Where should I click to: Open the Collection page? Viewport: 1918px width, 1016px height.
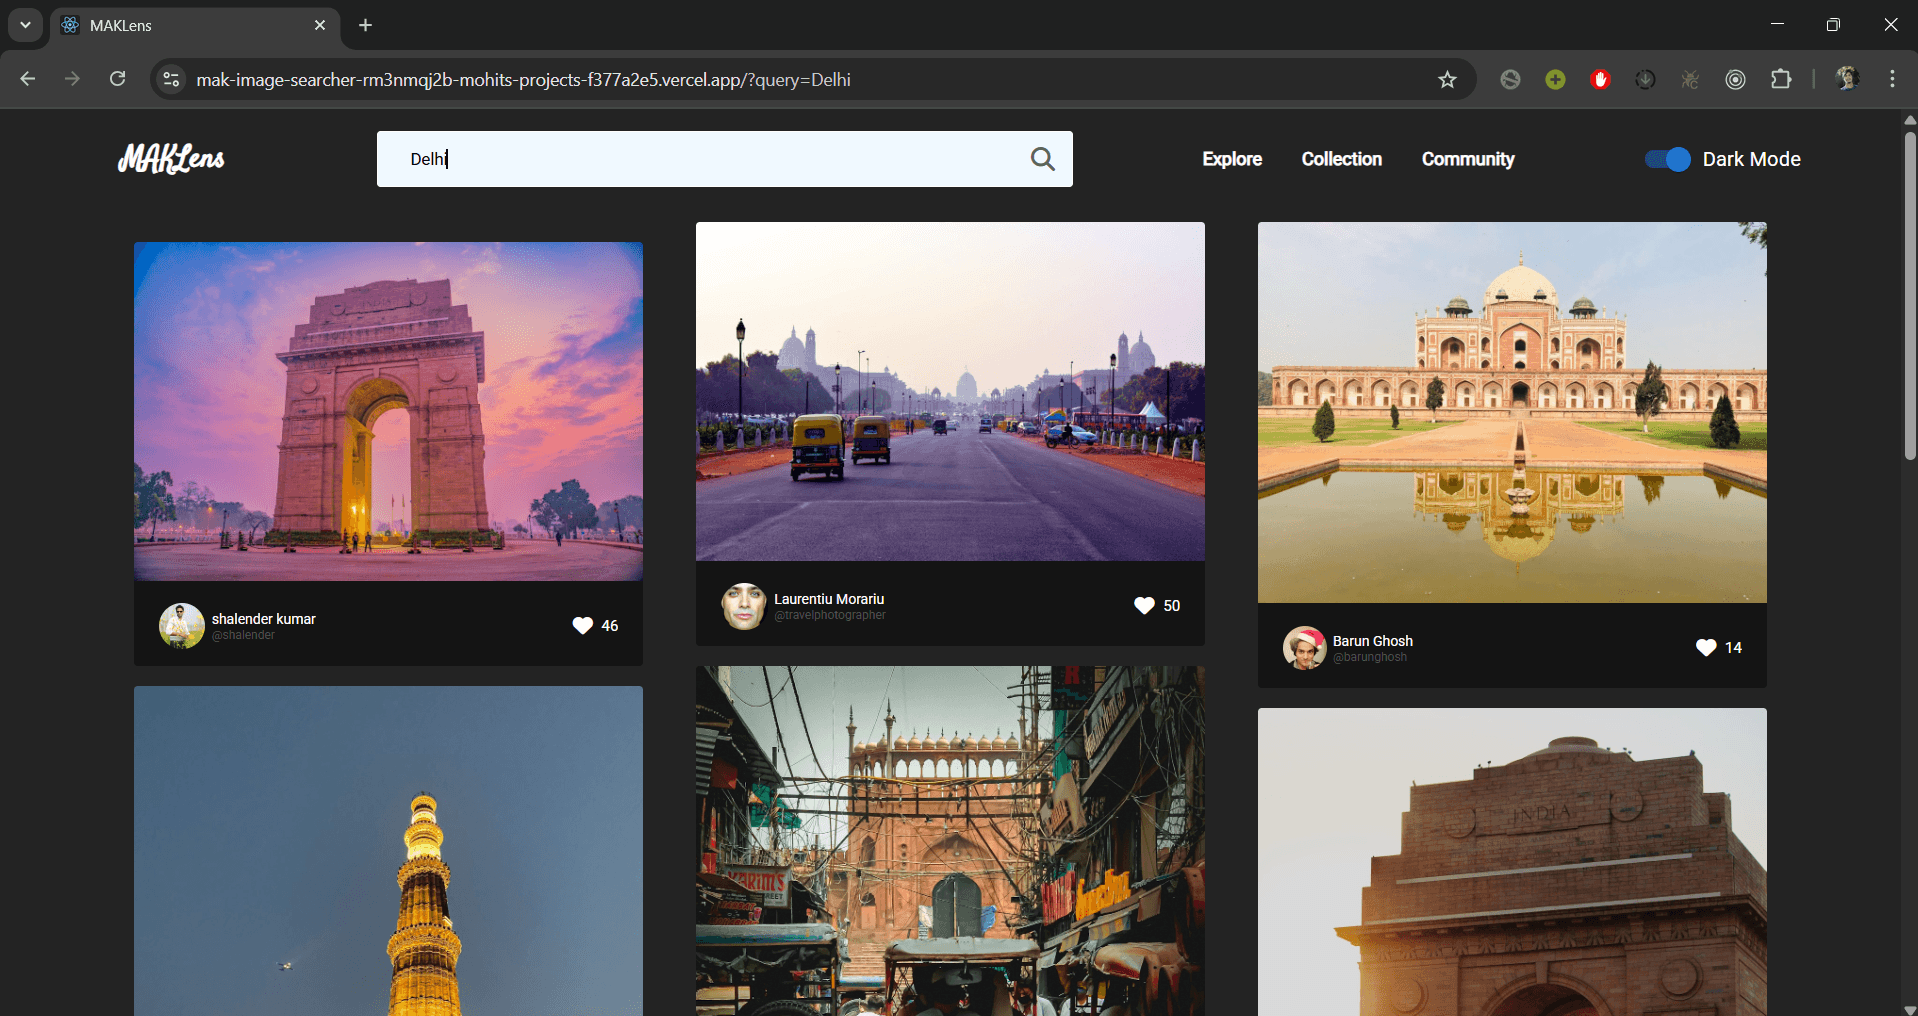(1341, 159)
